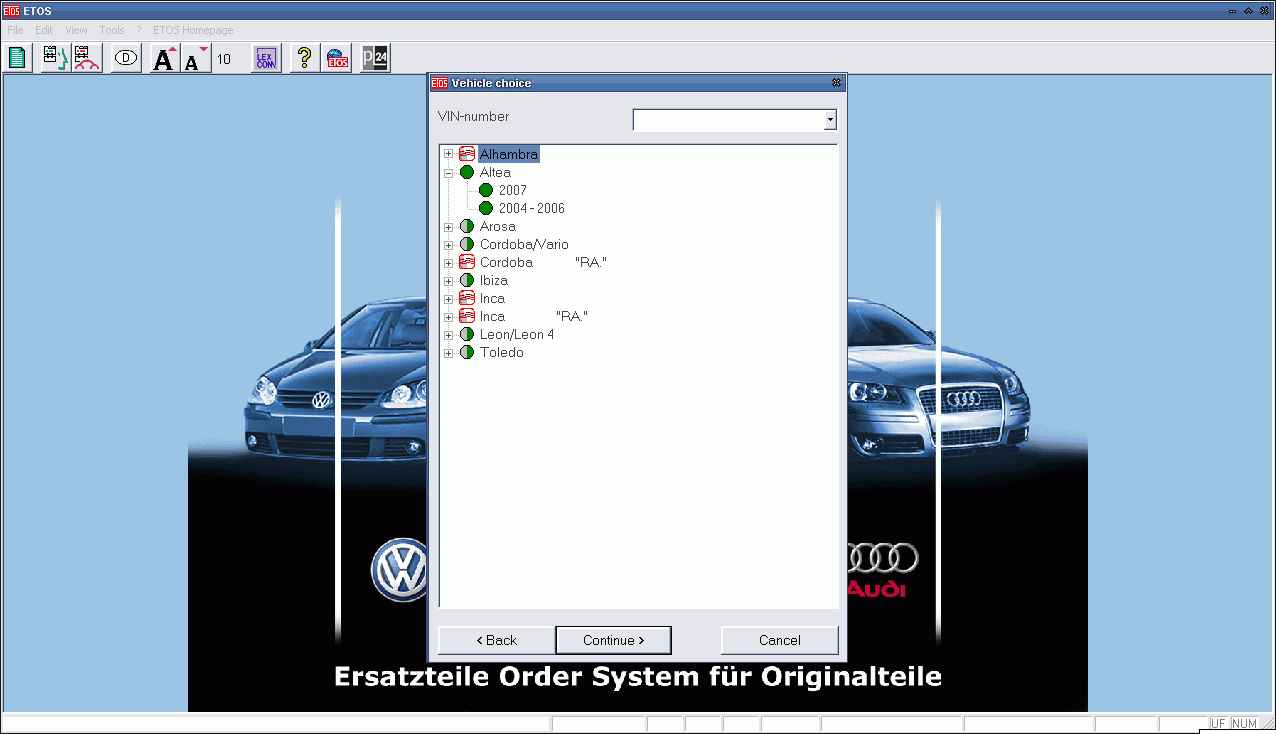
Task: Open the Edit menu
Action: [x=44, y=30]
